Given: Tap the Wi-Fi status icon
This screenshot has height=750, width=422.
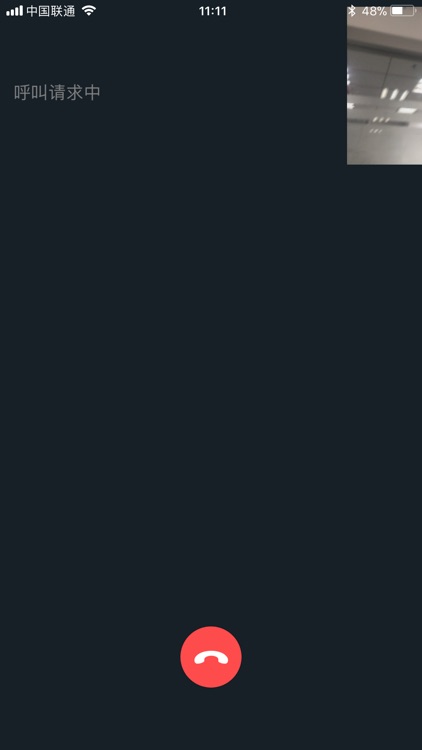Looking at the screenshot, I should pos(89,11).
